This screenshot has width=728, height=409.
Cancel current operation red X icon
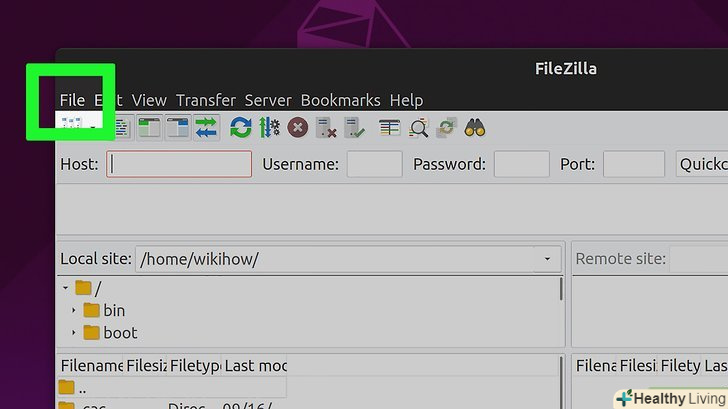[298, 128]
